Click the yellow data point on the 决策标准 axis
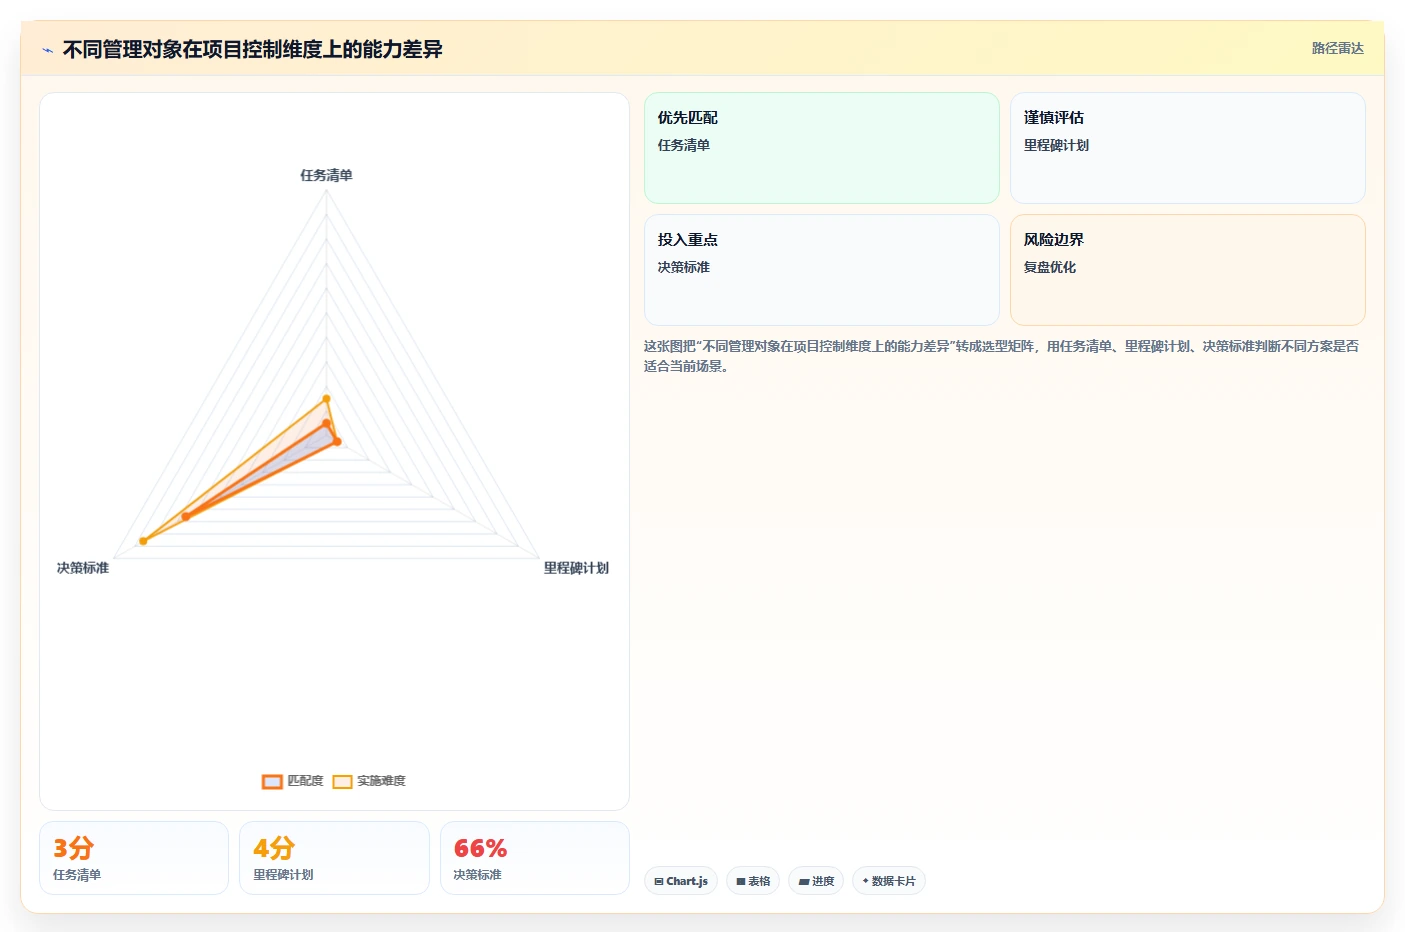This screenshot has width=1405, height=932. pyautogui.click(x=143, y=541)
